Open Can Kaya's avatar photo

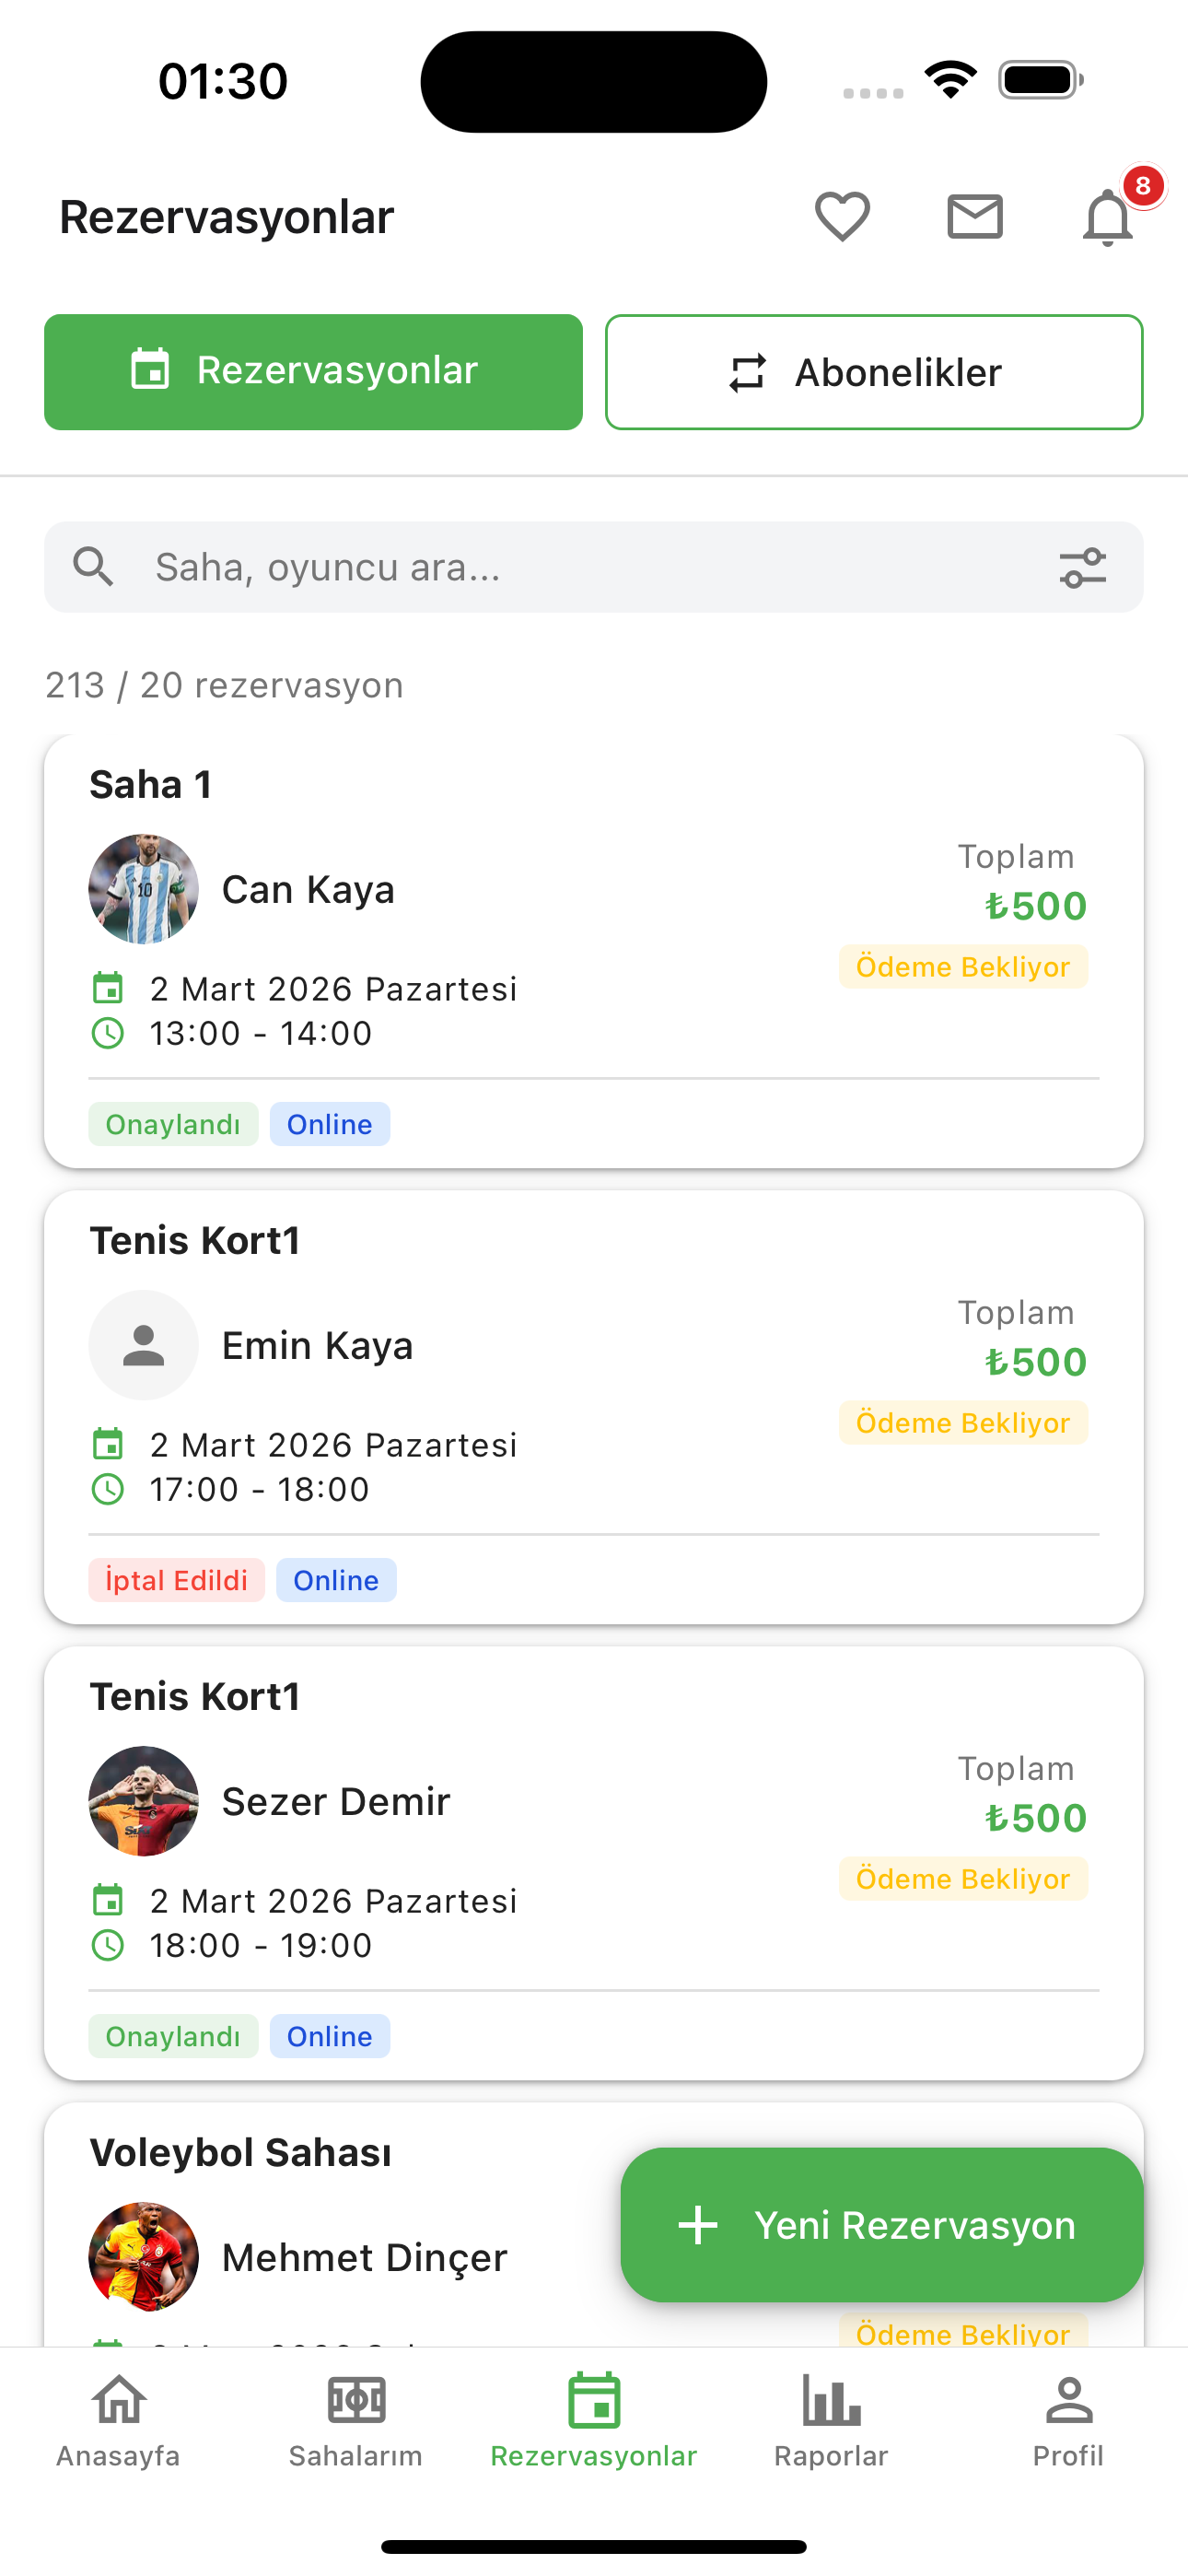click(144, 889)
